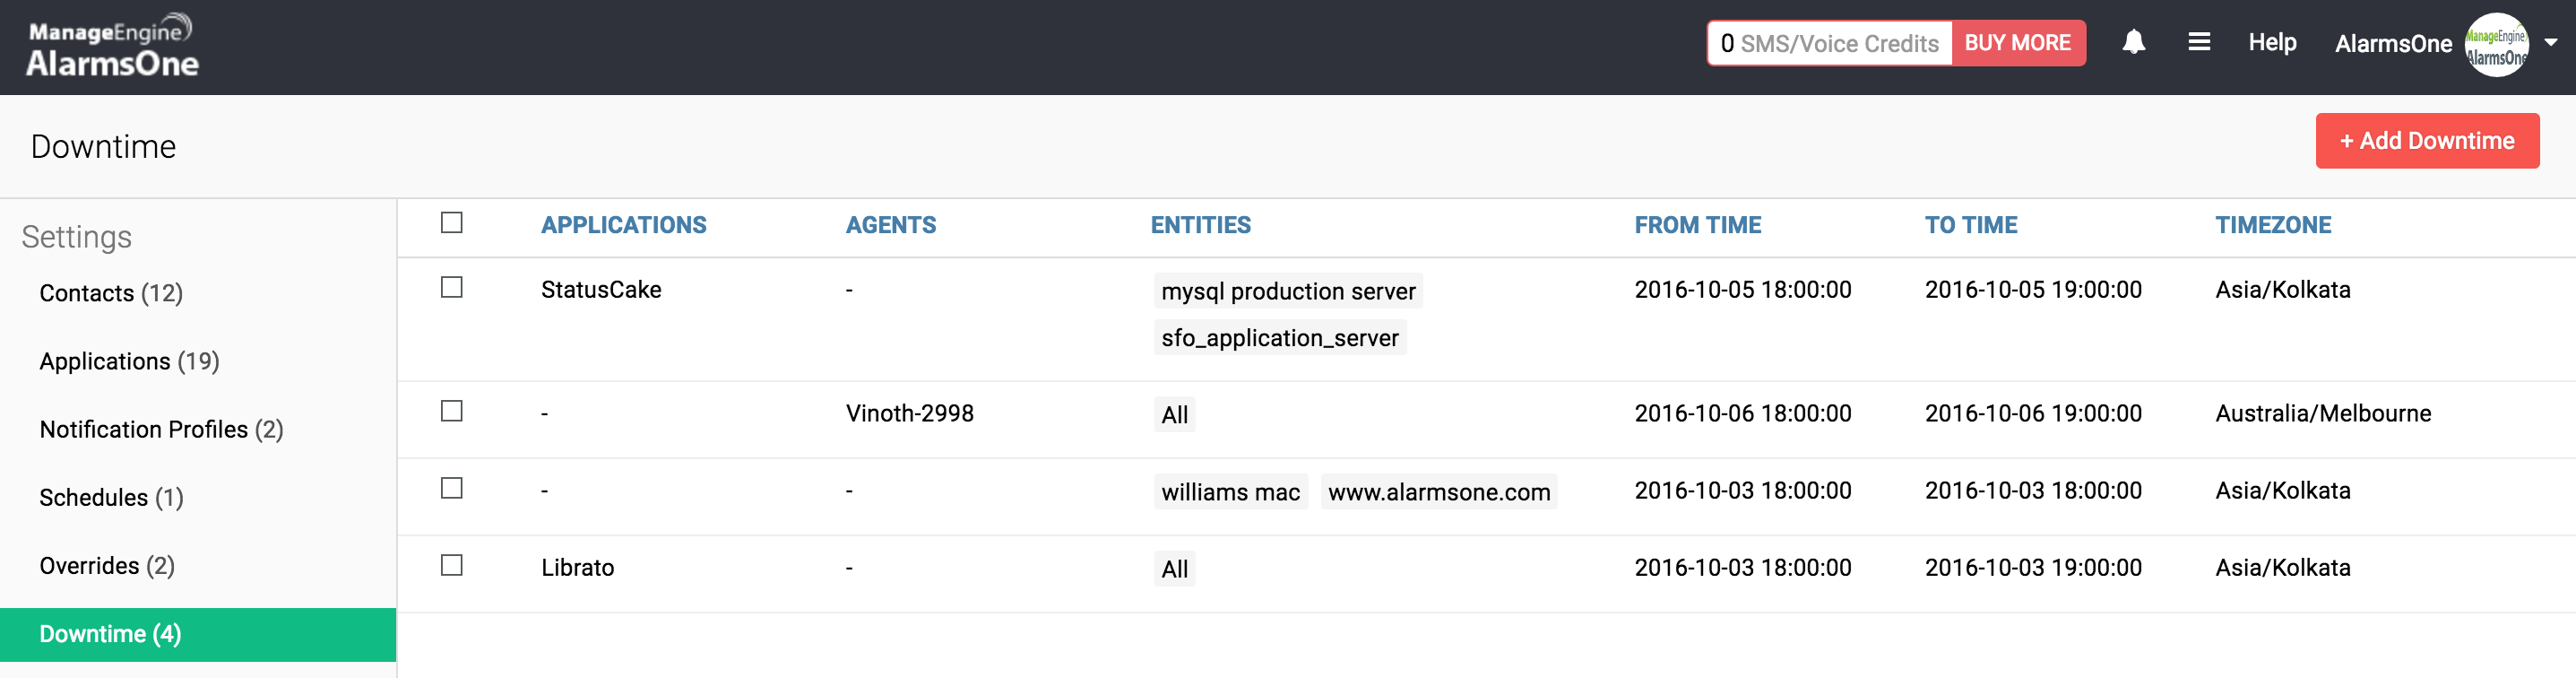Screen dimensions: 2576x678
Task: Expand the account dropdown arrow
Action: pyautogui.click(x=2551, y=43)
